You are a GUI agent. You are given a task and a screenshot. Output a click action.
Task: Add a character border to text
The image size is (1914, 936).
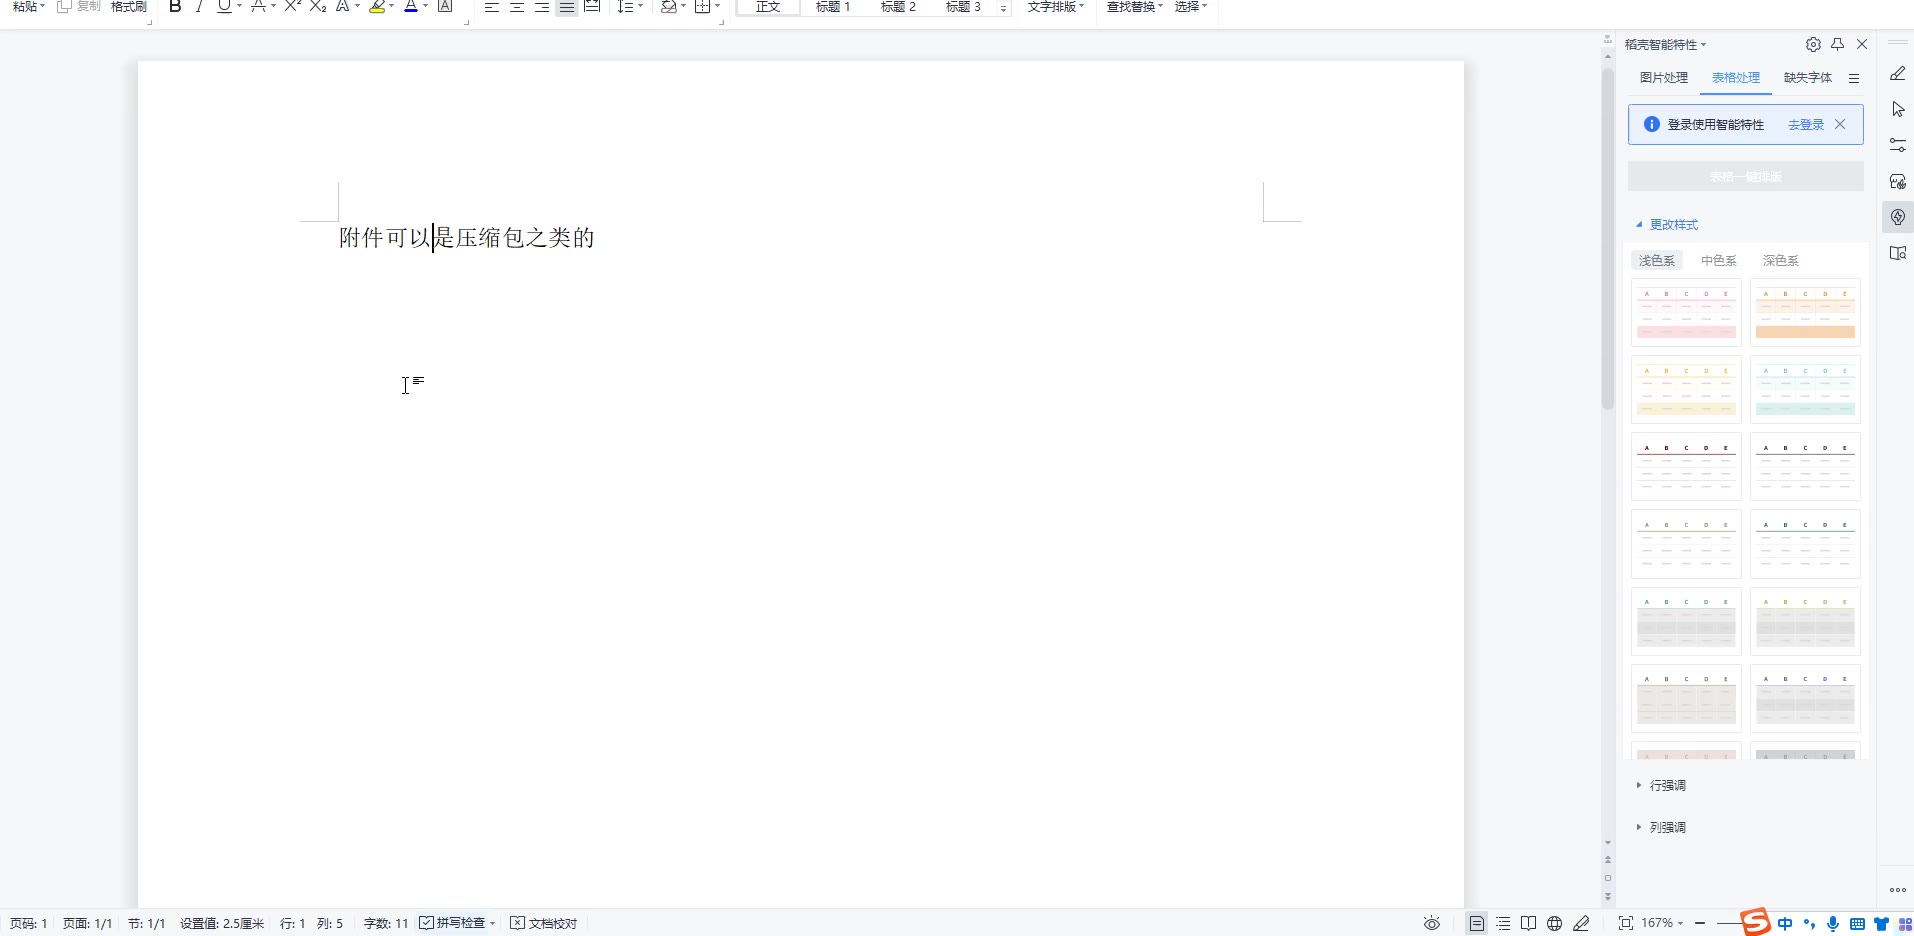click(x=446, y=7)
